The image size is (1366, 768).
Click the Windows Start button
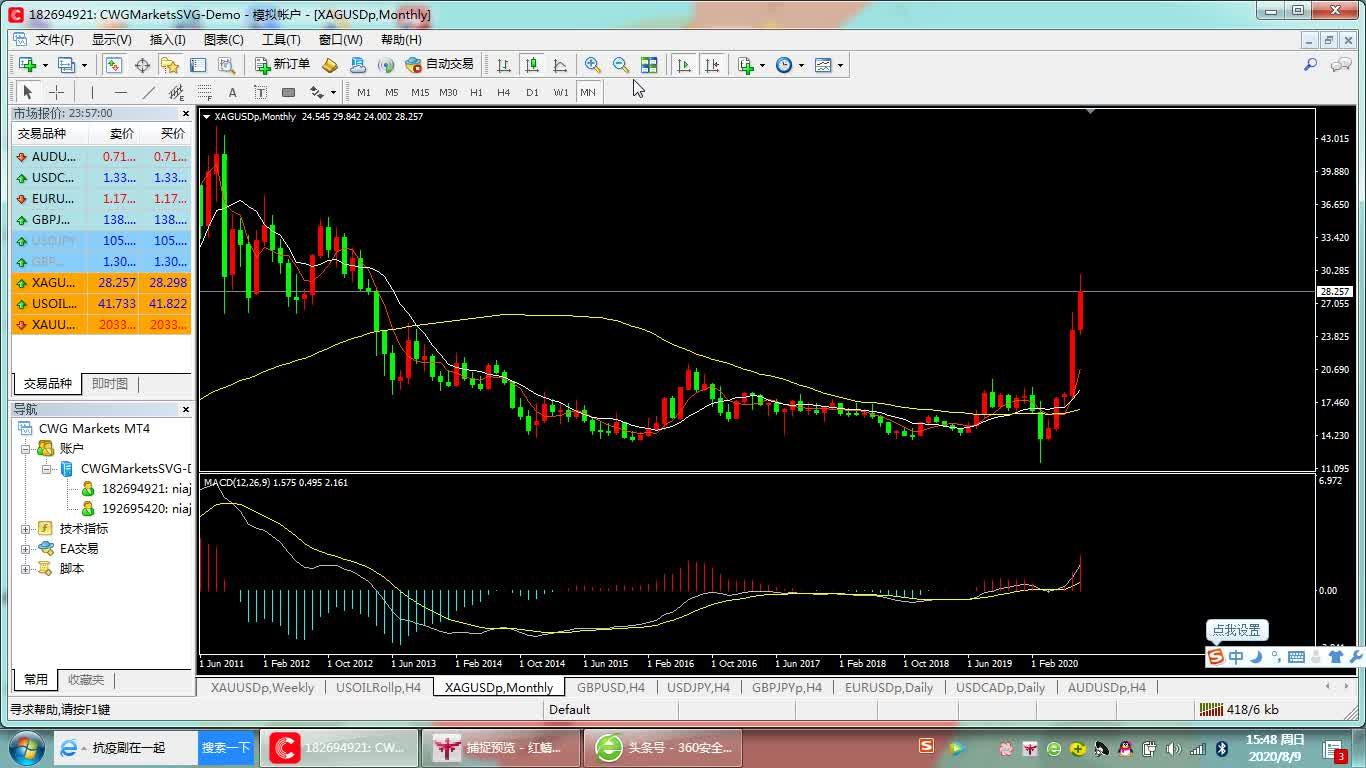point(25,747)
